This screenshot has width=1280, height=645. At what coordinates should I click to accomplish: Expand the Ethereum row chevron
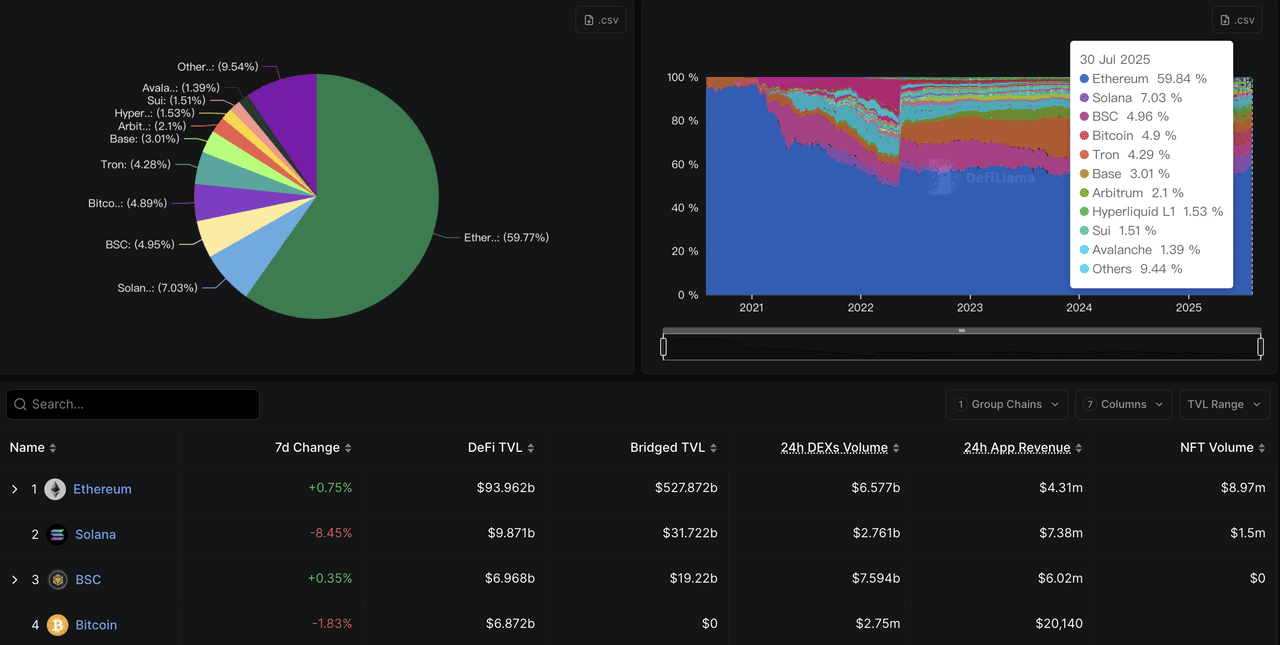coord(14,489)
